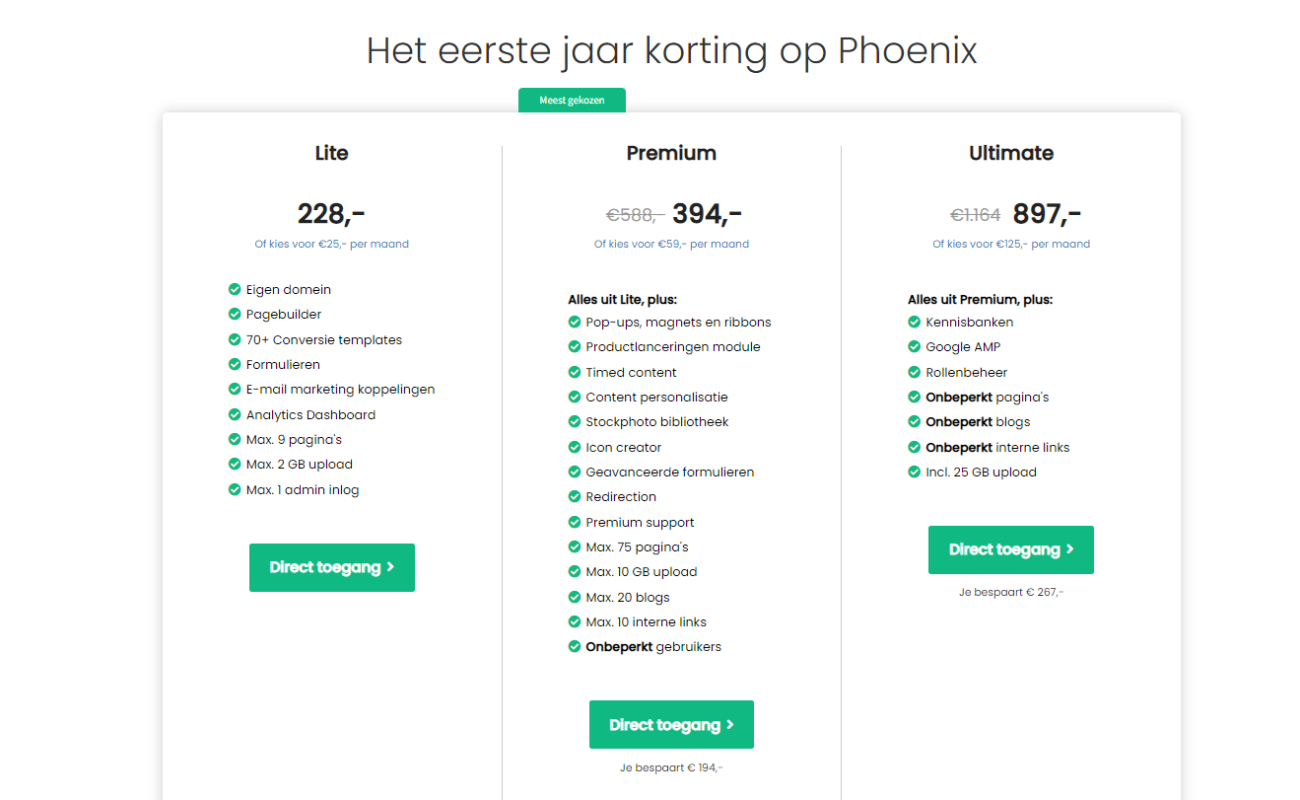Click the Premium plan Direct toegang button
This screenshot has width=1300, height=800.
[x=671, y=724]
